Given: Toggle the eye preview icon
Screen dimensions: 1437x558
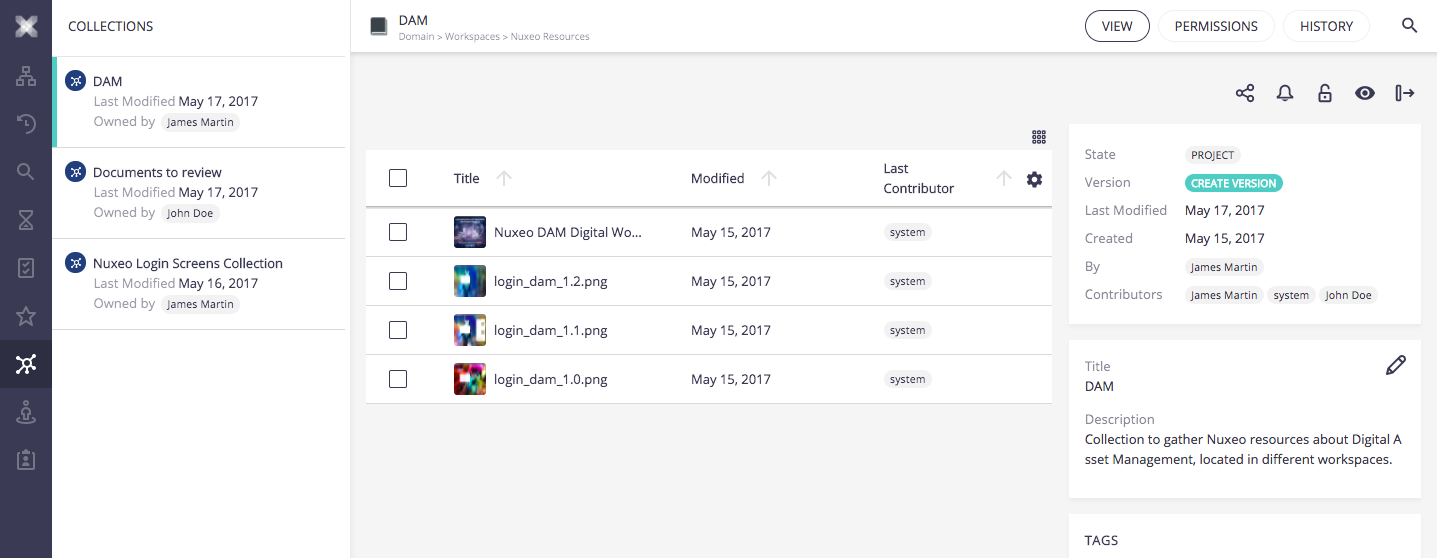Looking at the screenshot, I should pos(1365,93).
